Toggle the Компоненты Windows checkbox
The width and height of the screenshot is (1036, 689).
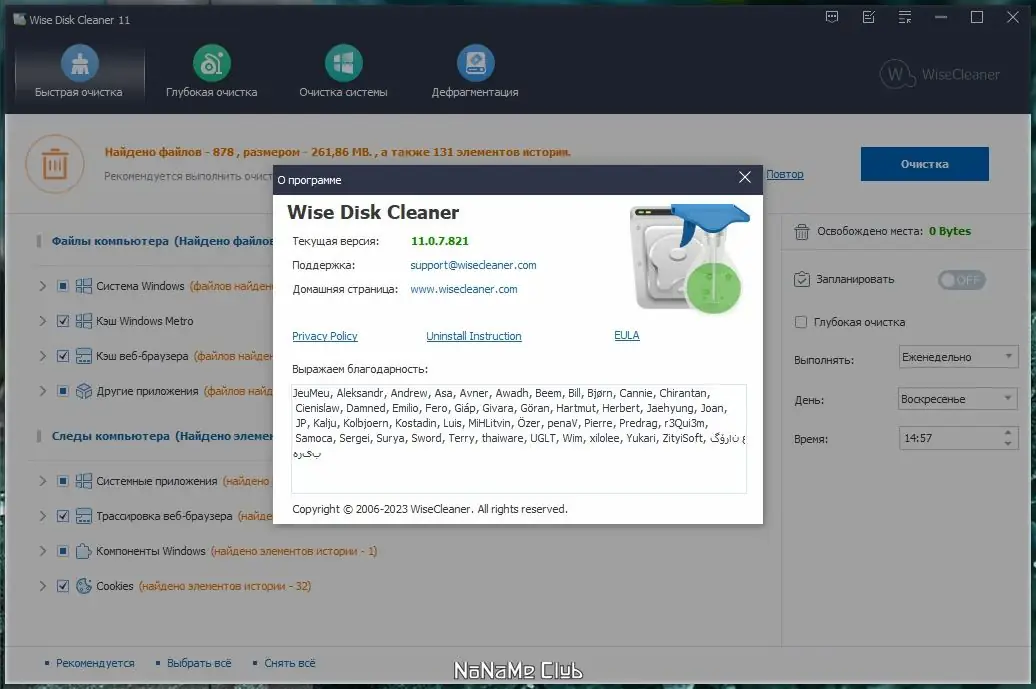(x=63, y=551)
